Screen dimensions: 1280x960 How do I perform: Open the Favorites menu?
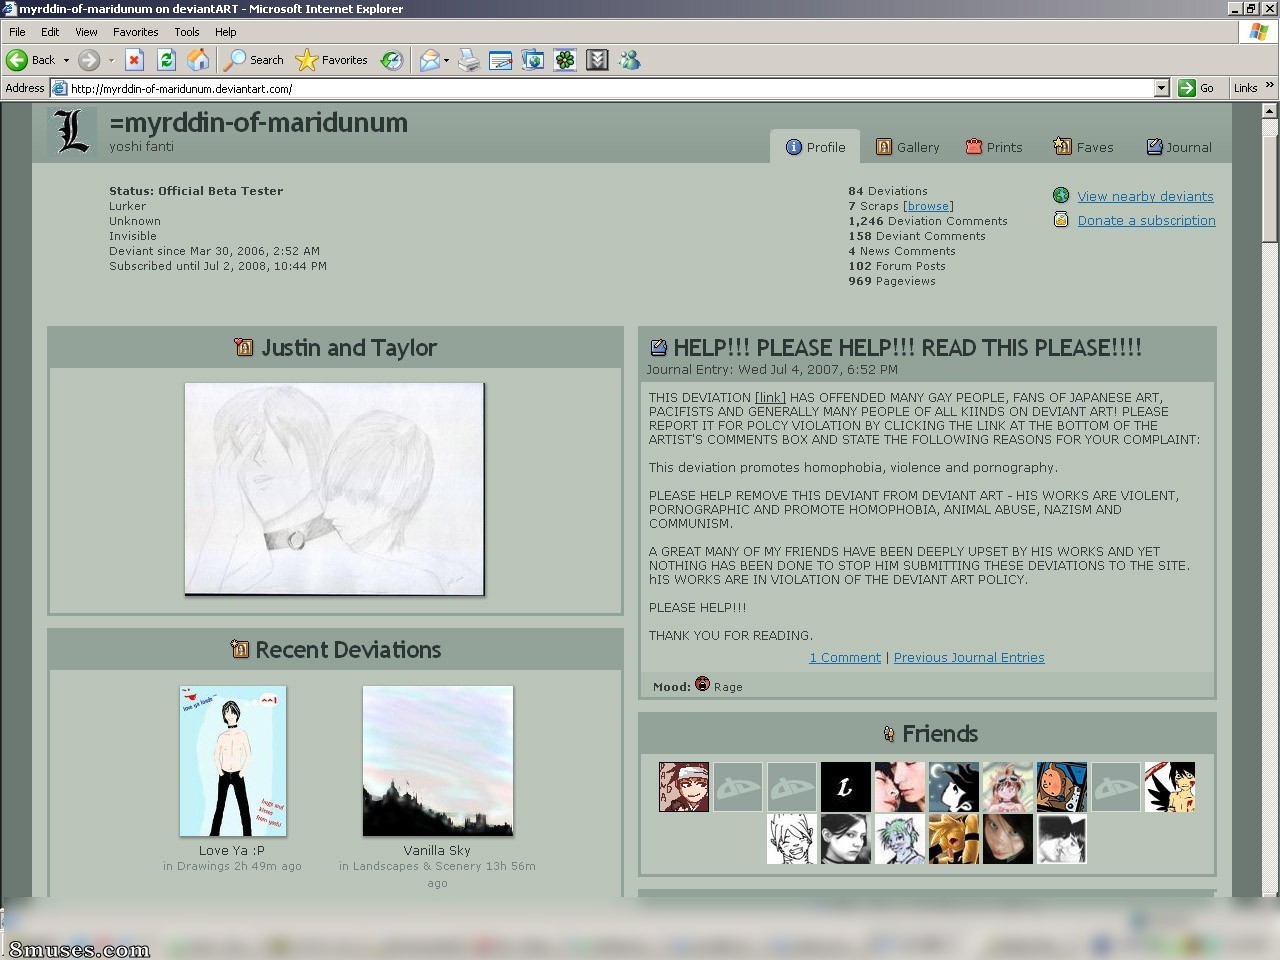click(x=136, y=32)
